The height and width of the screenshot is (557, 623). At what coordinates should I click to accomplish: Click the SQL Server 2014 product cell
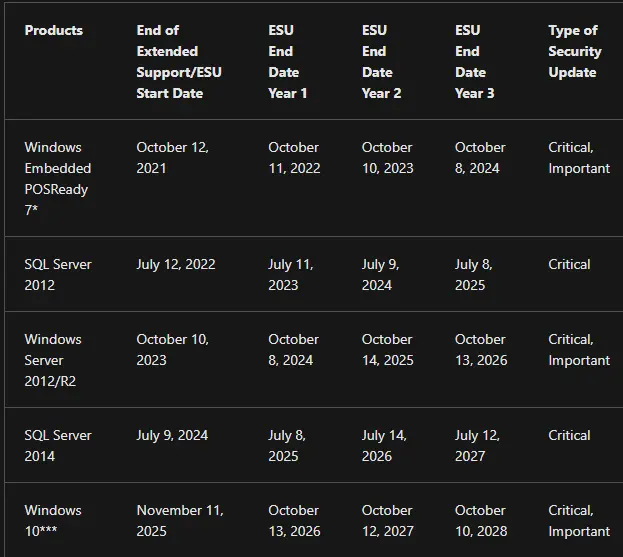click(x=58, y=445)
